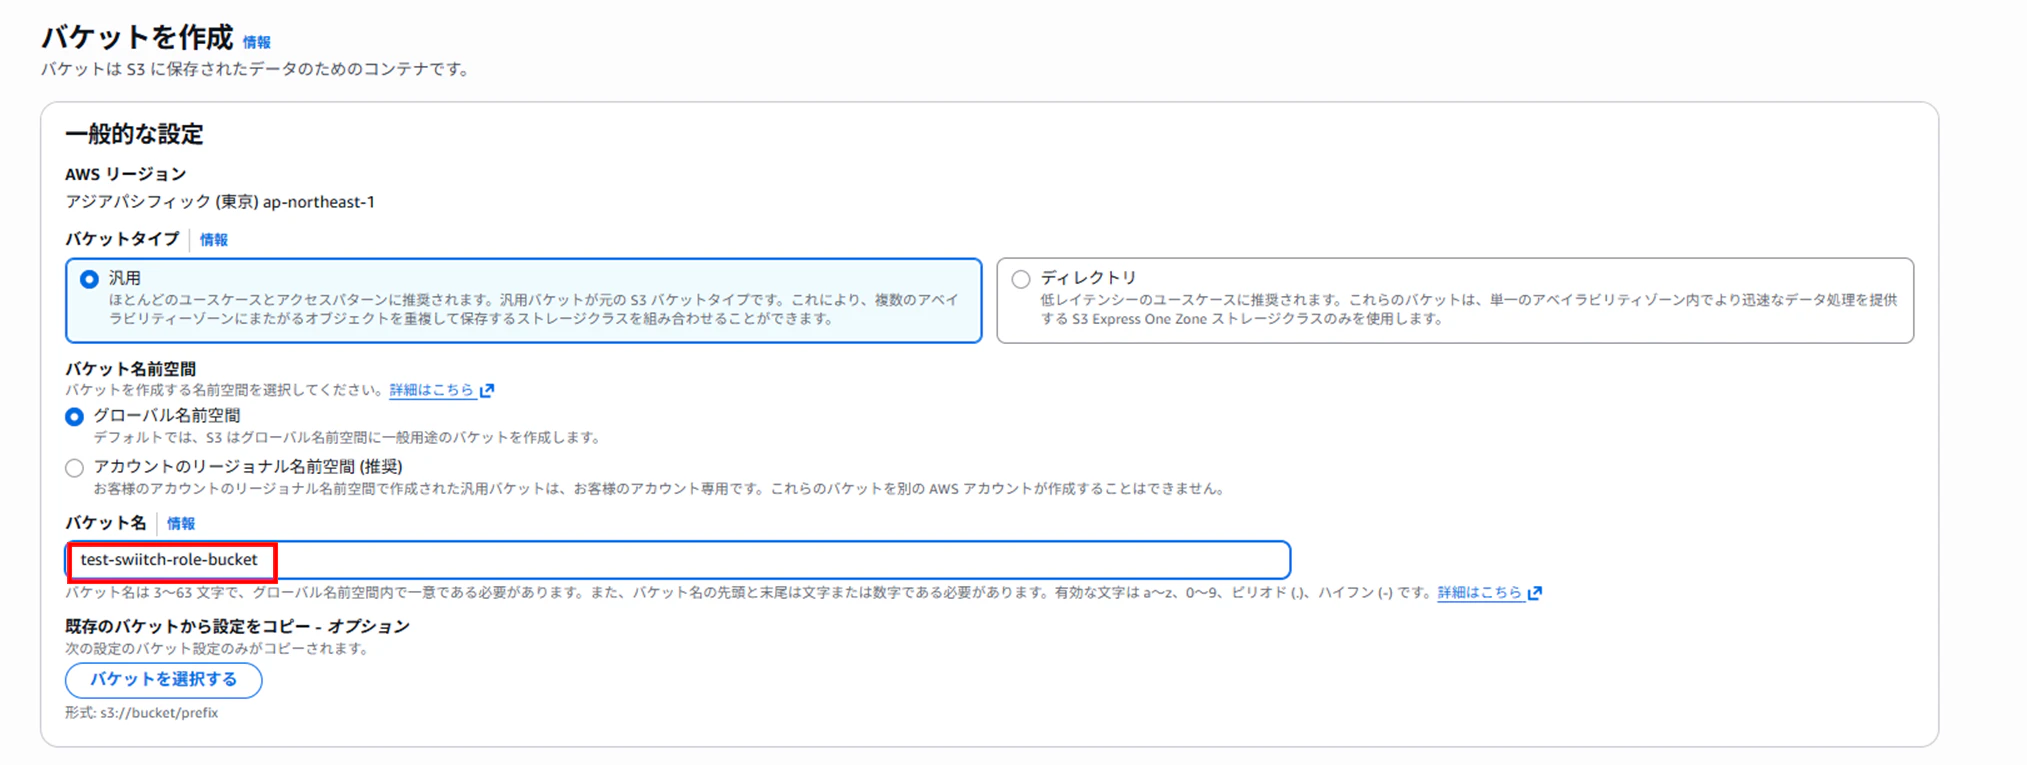Viewport: 2027px width, 765px height.
Task: Open 詳細はこちら link in bucket naming rules
Action: [x=1479, y=593]
